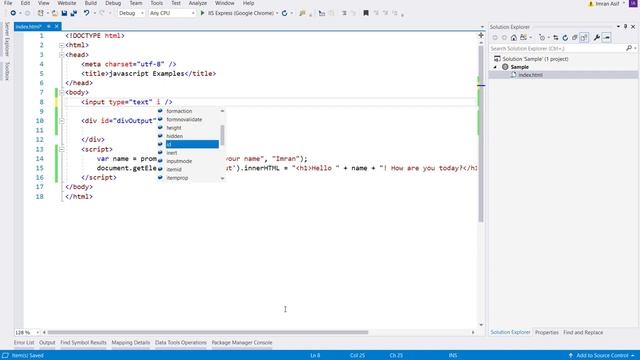Collapse the body tag on line 7
This screenshot has height=360, width=640.
[62, 93]
